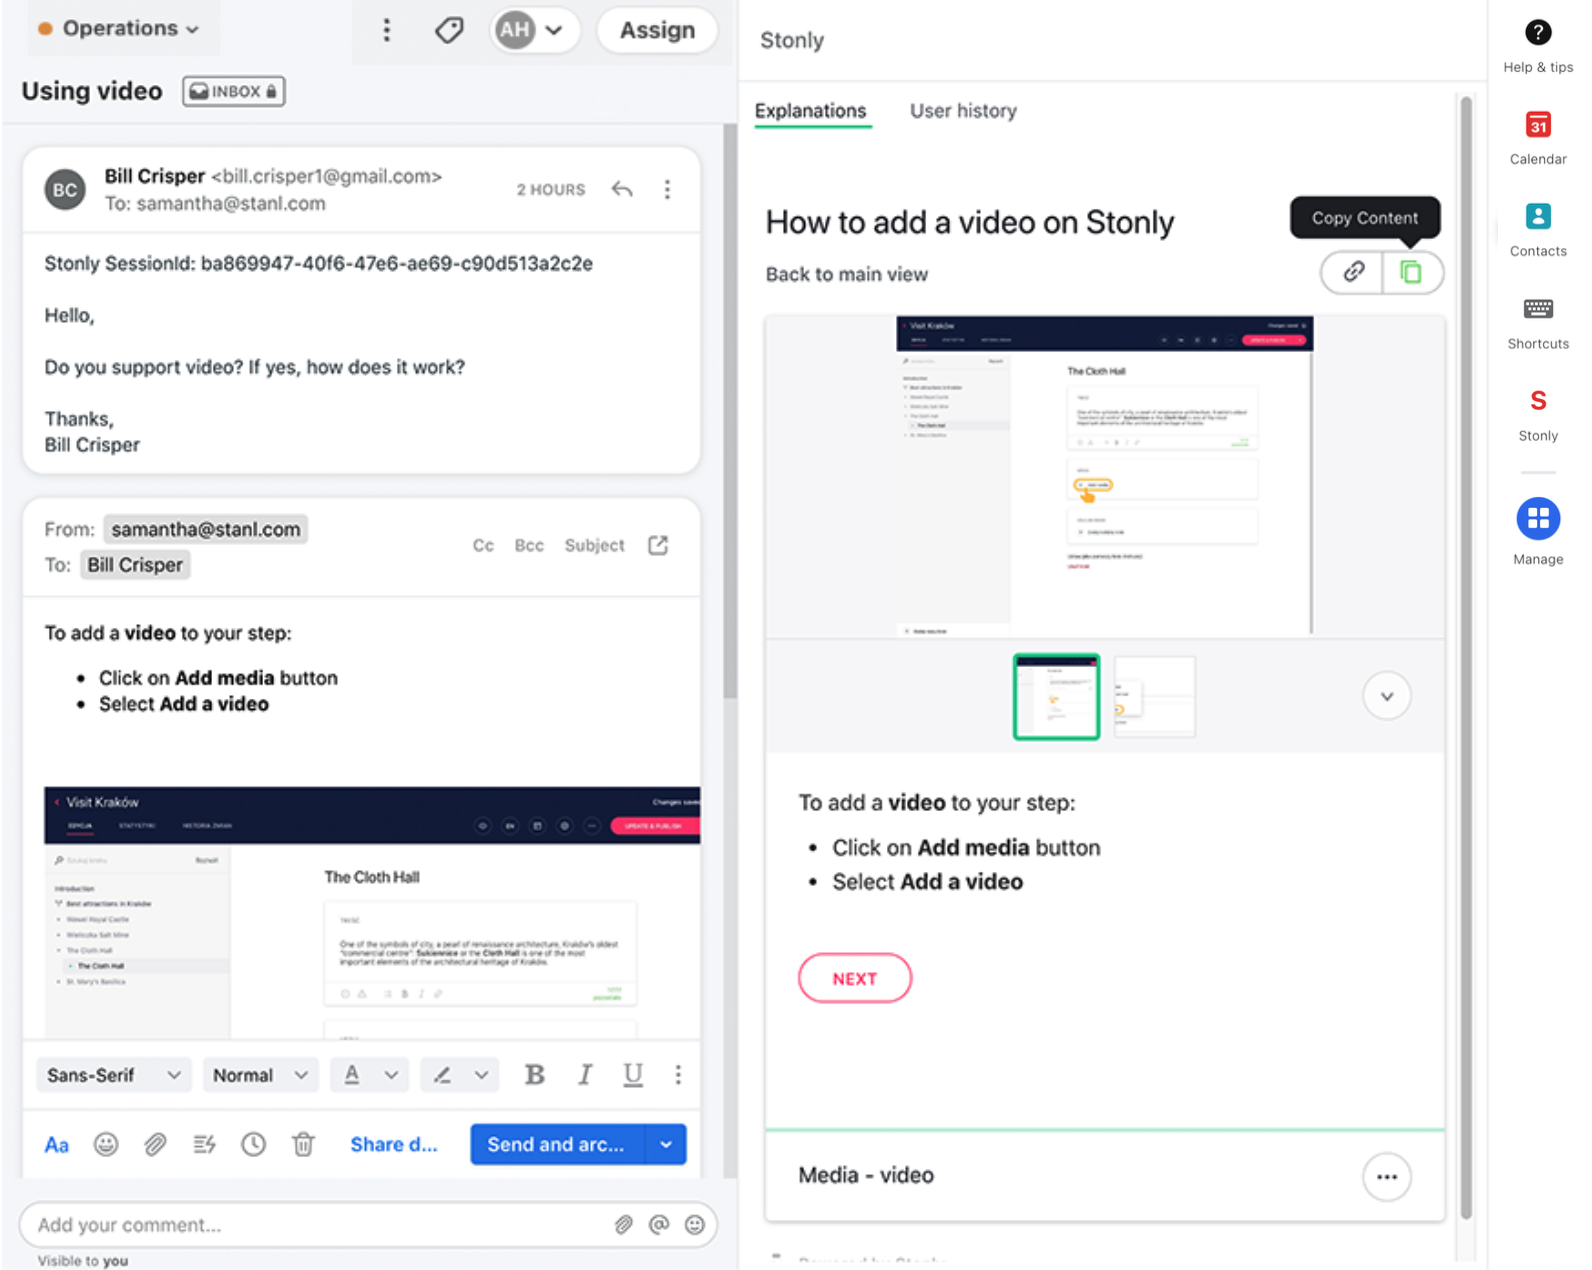
Task: Click the Assign button
Action: pyautogui.click(x=657, y=30)
